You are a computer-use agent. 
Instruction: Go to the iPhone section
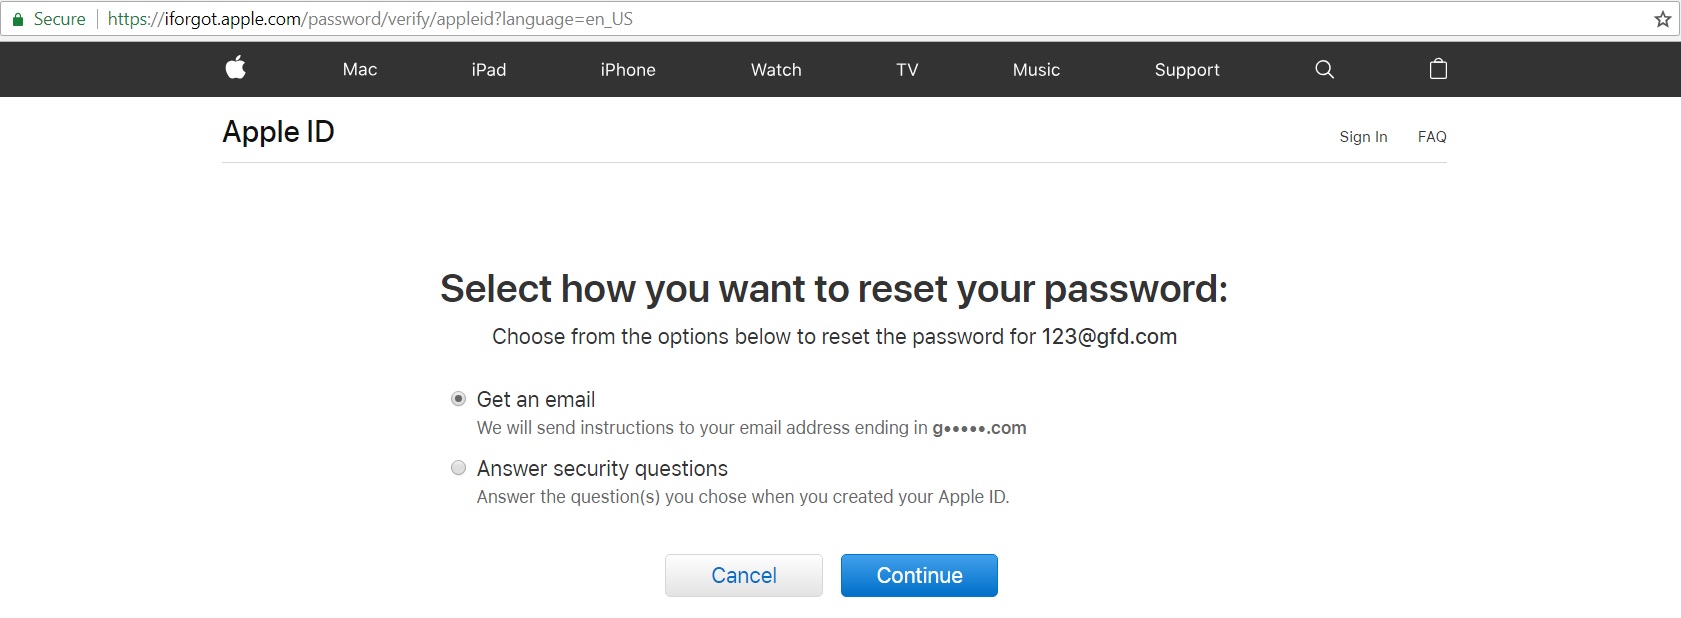[x=628, y=70]
